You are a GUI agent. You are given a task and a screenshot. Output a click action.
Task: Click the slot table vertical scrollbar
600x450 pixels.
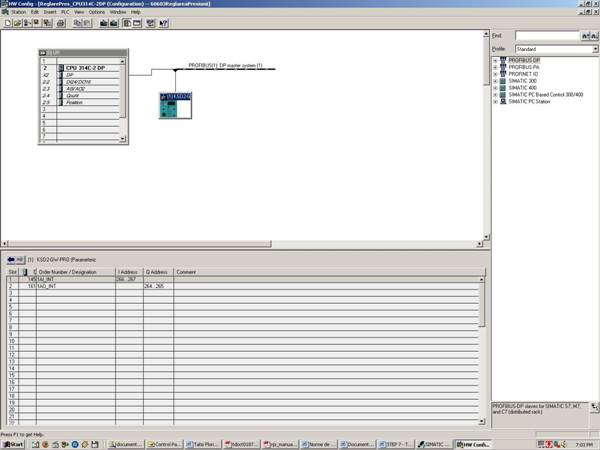482,305
